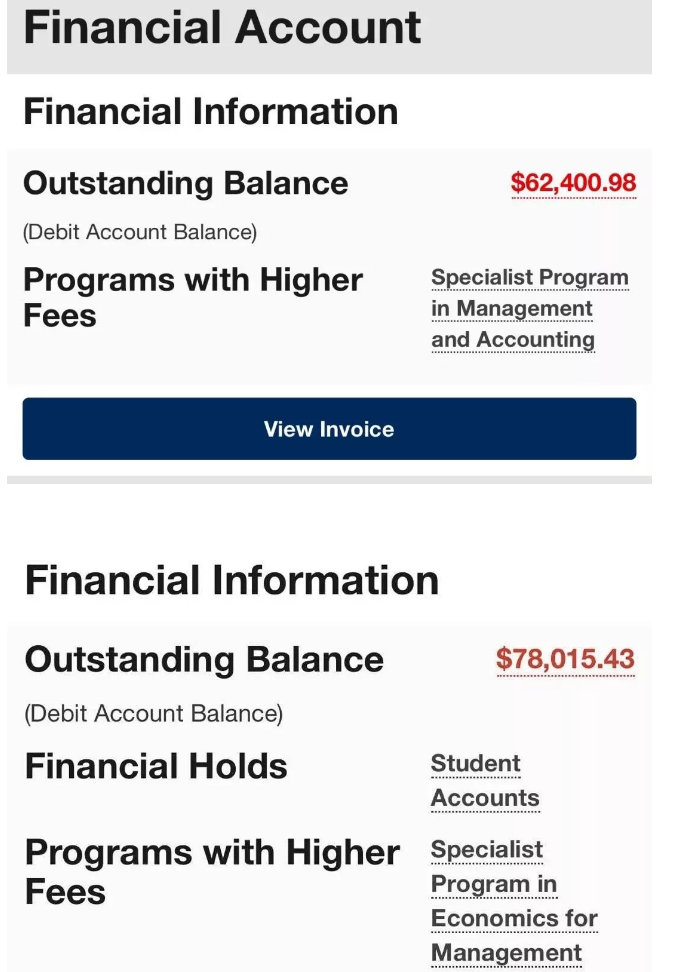This screenshot has height=972, width=677.
Task: Click Debit Account Balance note under the $62,400.98 balance
Action: point(139,232)
